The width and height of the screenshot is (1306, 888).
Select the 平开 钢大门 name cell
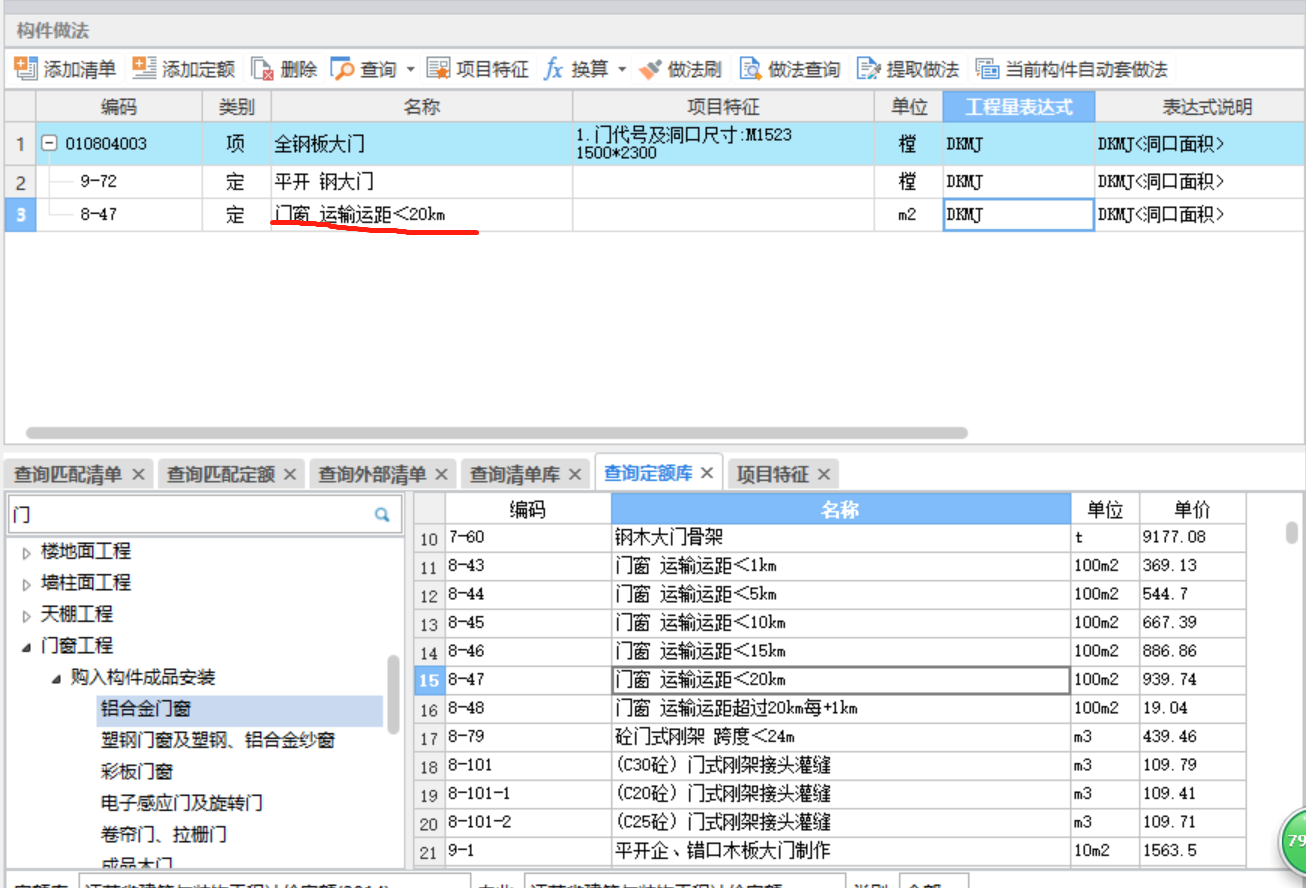(x=422, y=182)
